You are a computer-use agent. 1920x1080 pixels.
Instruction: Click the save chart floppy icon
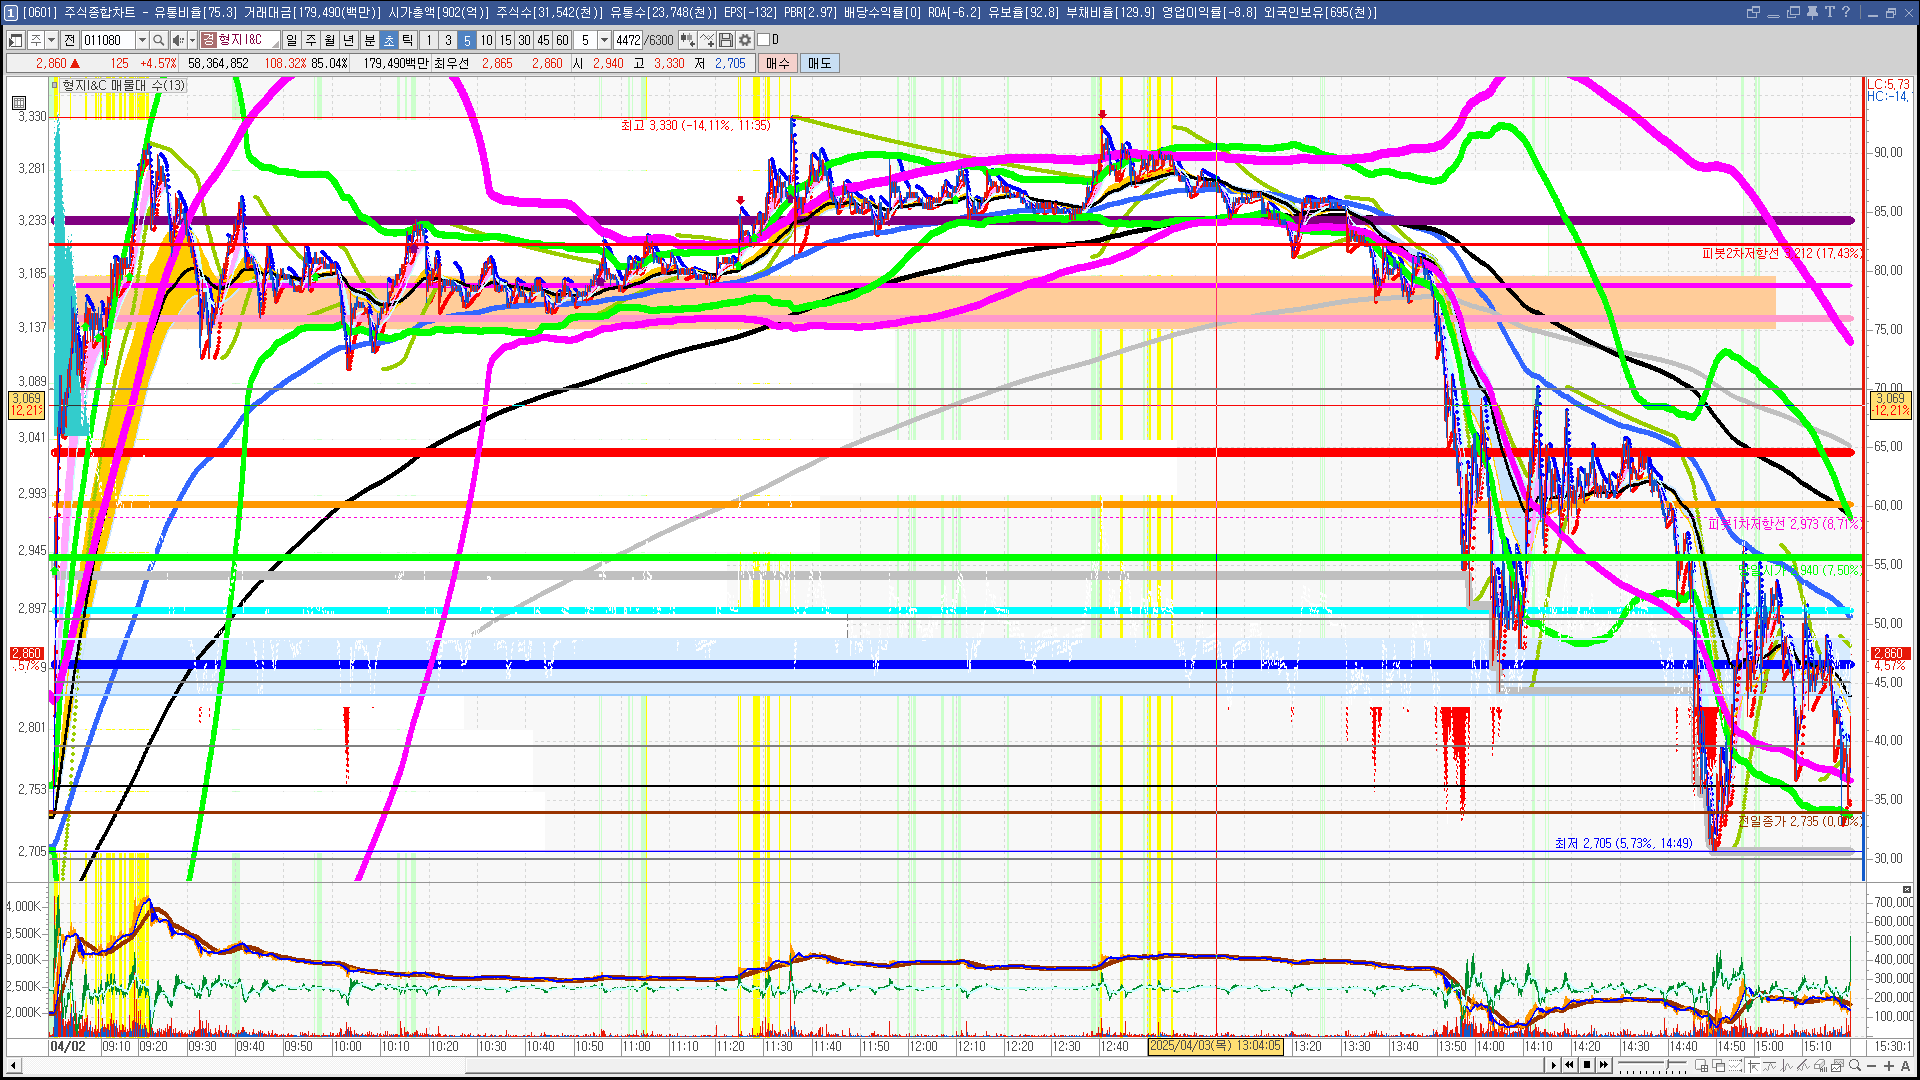click(726, 40)
